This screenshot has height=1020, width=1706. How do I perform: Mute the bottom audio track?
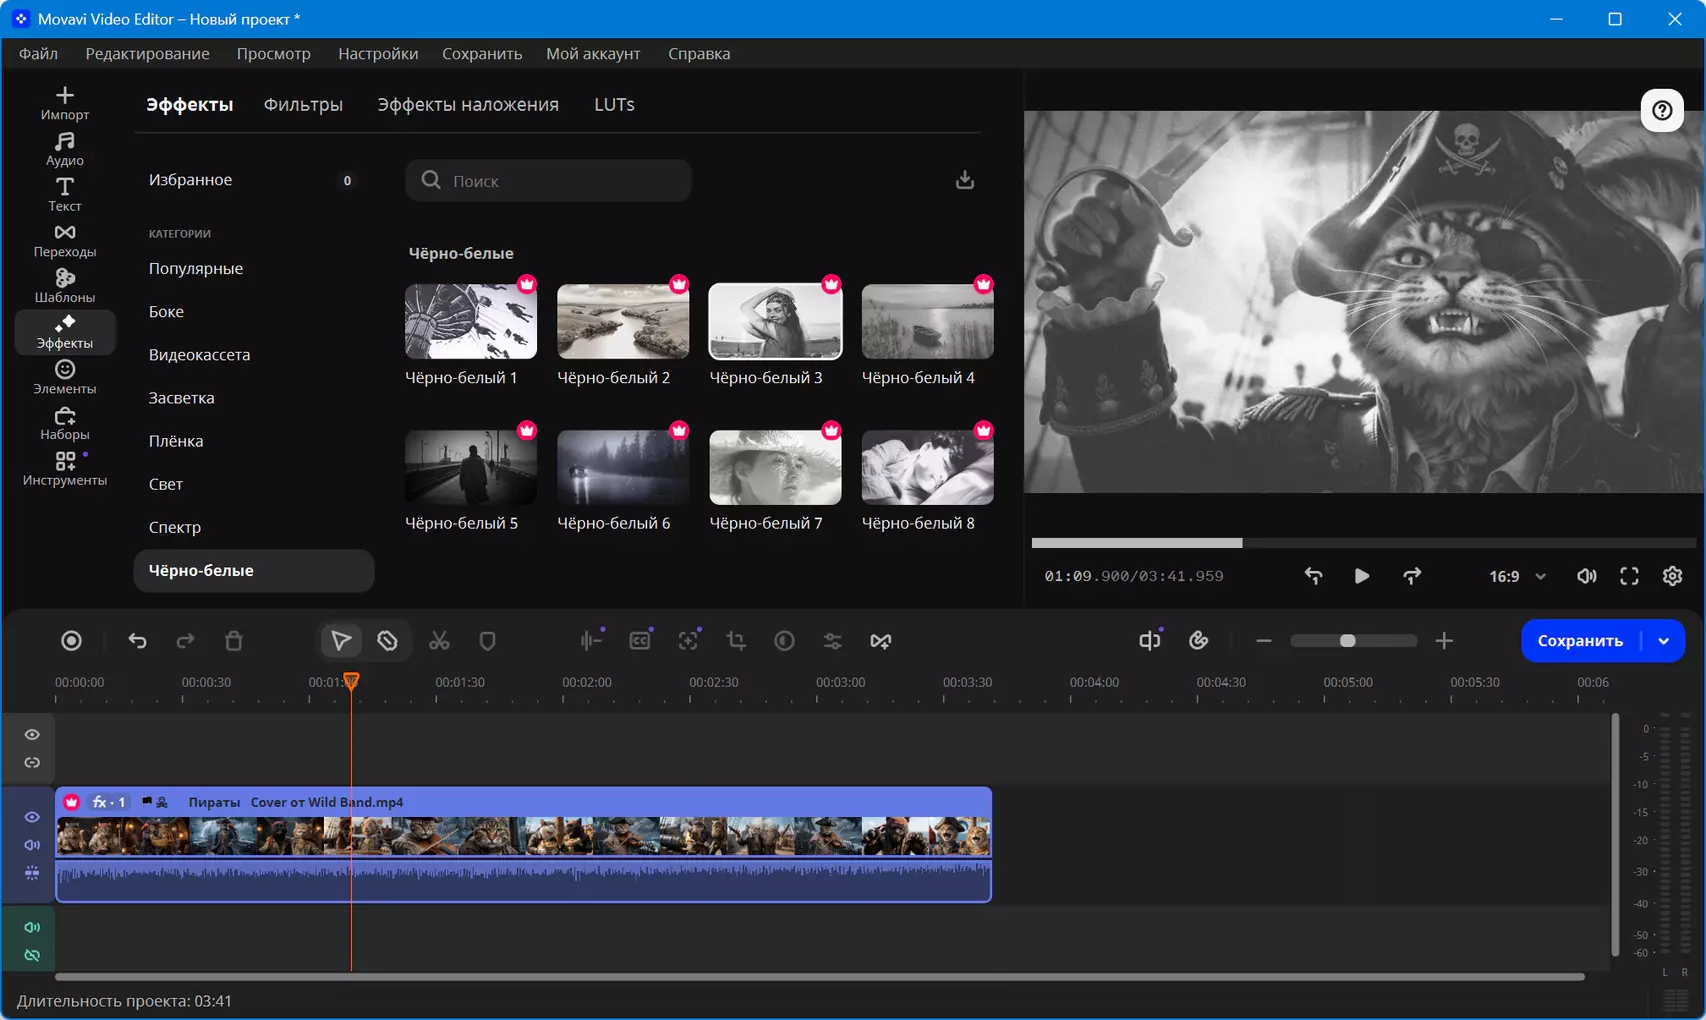[x=32, y=927]
